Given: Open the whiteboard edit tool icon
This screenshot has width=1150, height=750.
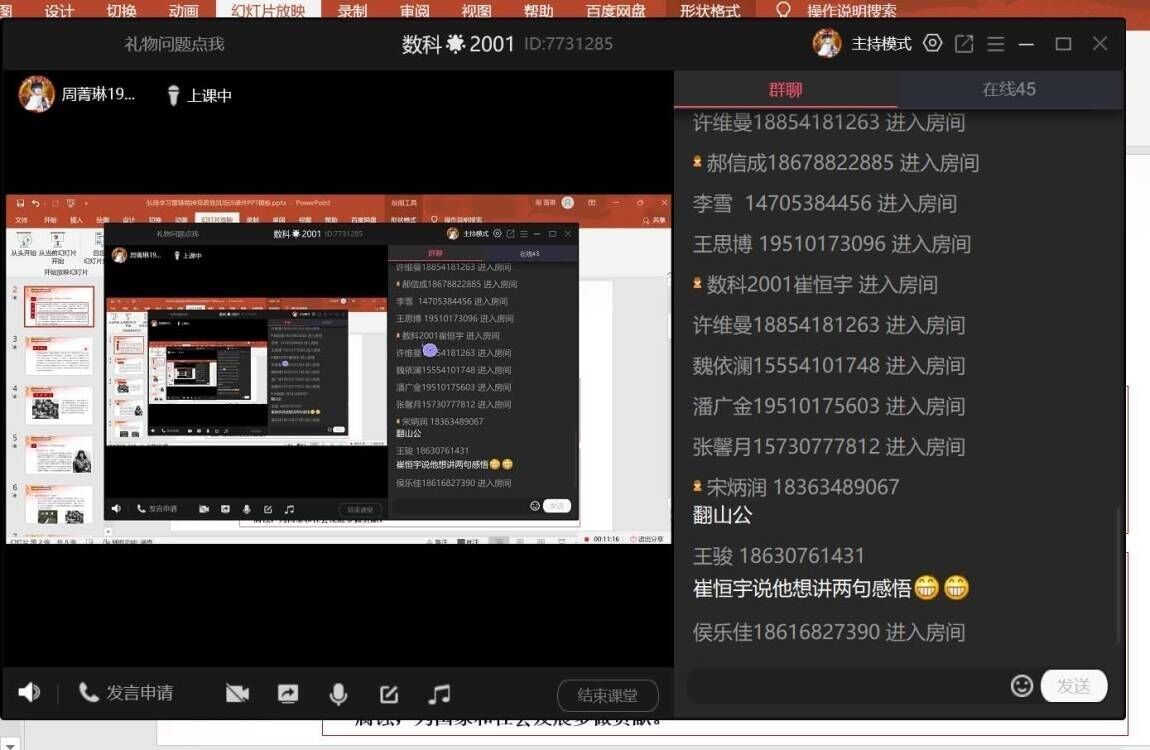Looking at the screenshot, I should click(389, 694).
